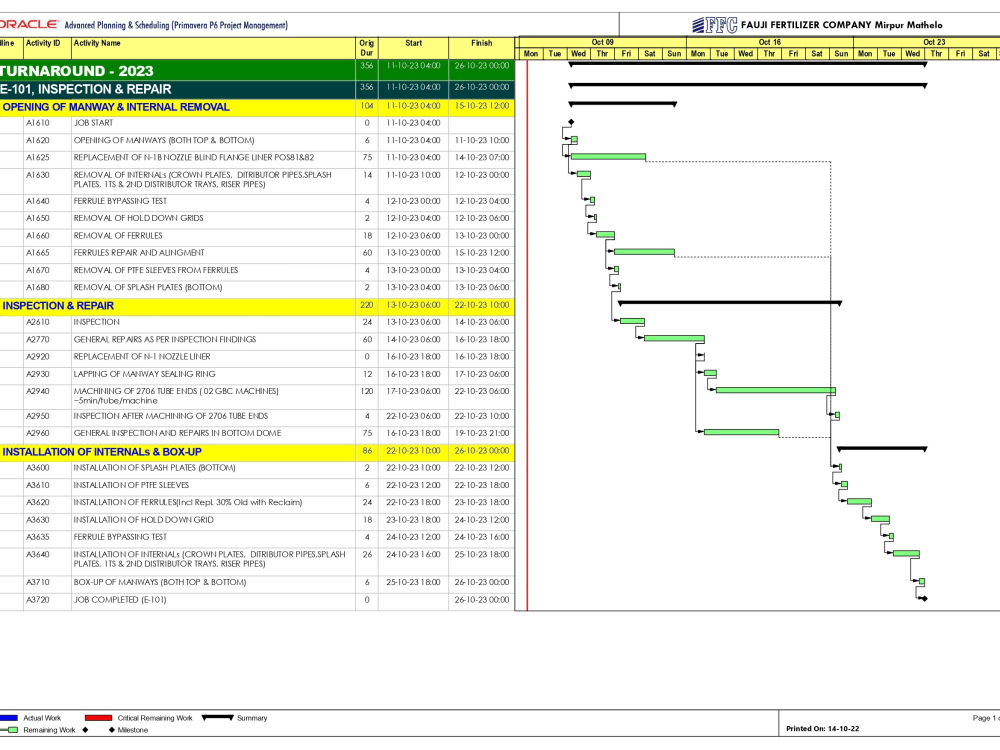Image resolution: width=1000 pixels, height=750 pixels.
Task: Click the Critical Remaining Work legend bar
Action: (100, 718)
